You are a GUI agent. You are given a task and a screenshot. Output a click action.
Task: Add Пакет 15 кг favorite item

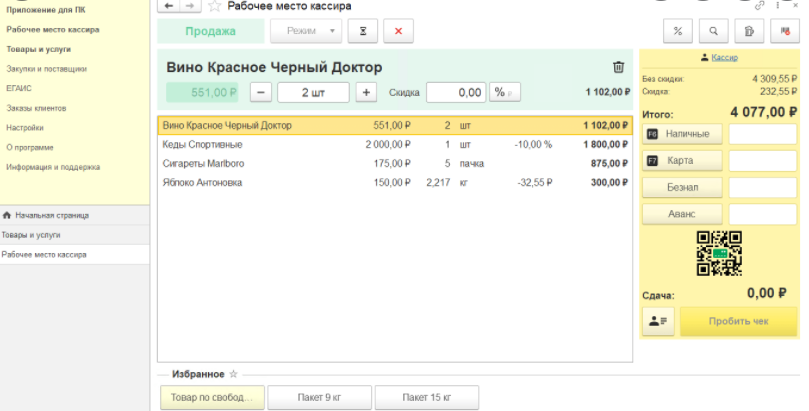click(427, 398)
